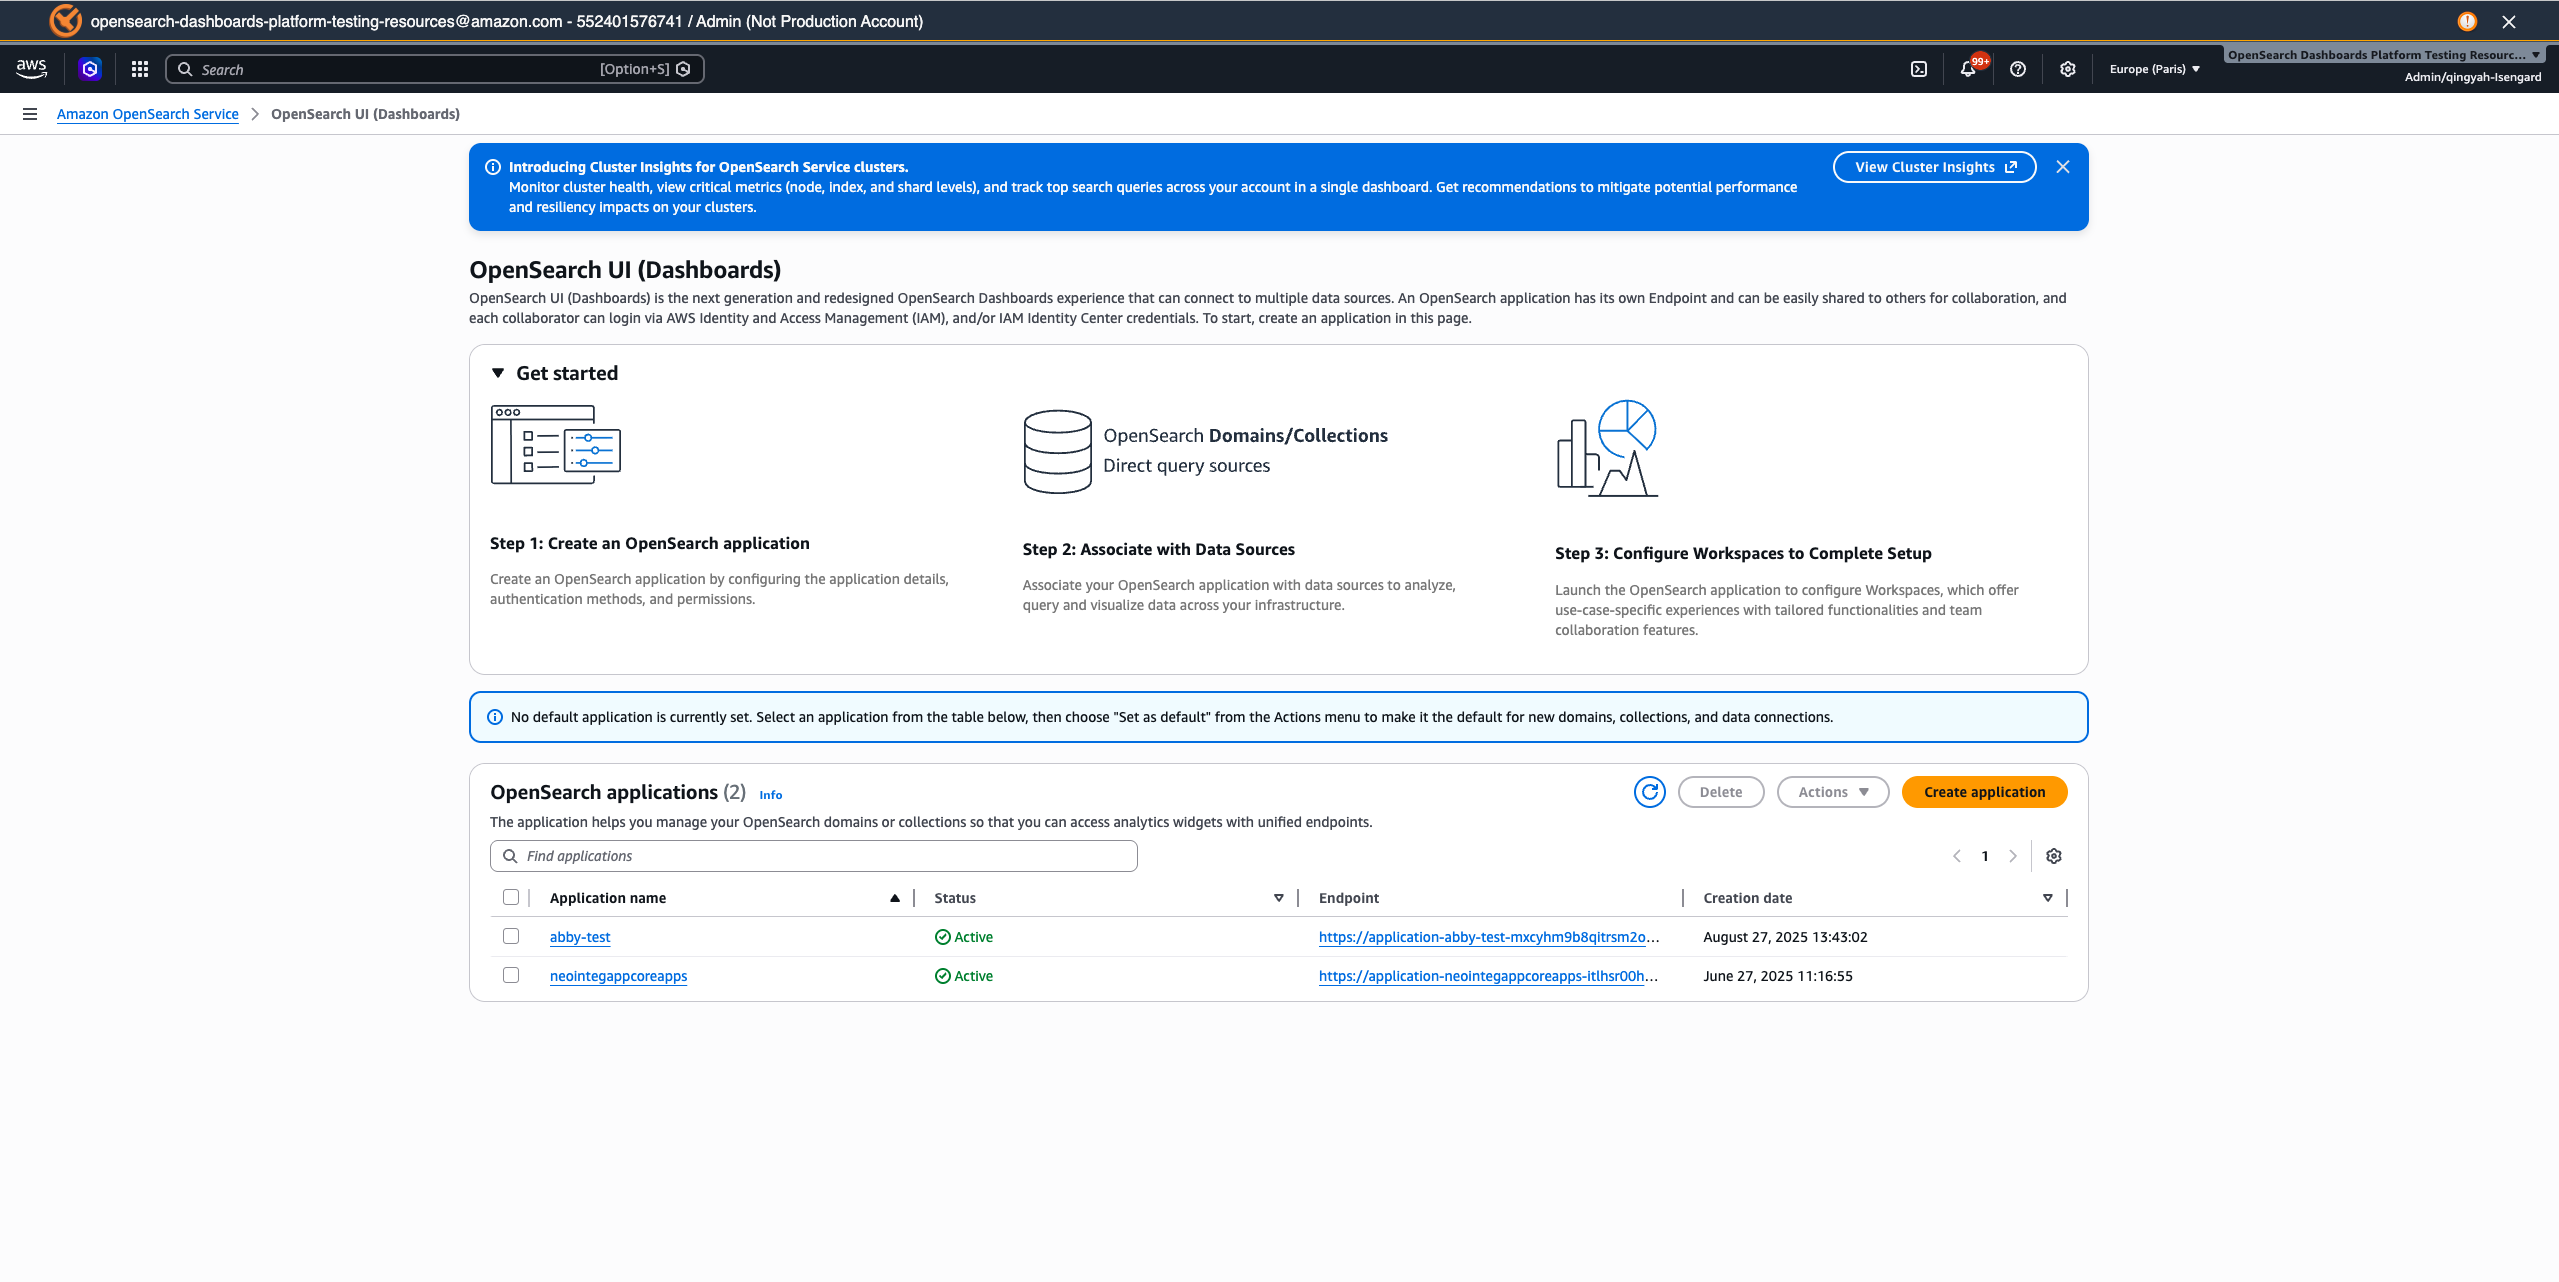Image resolution: width=2559 pixels, height=1282 pixels.
Task: Sort by Application name column arrow
Action: (x=895, y=898)
